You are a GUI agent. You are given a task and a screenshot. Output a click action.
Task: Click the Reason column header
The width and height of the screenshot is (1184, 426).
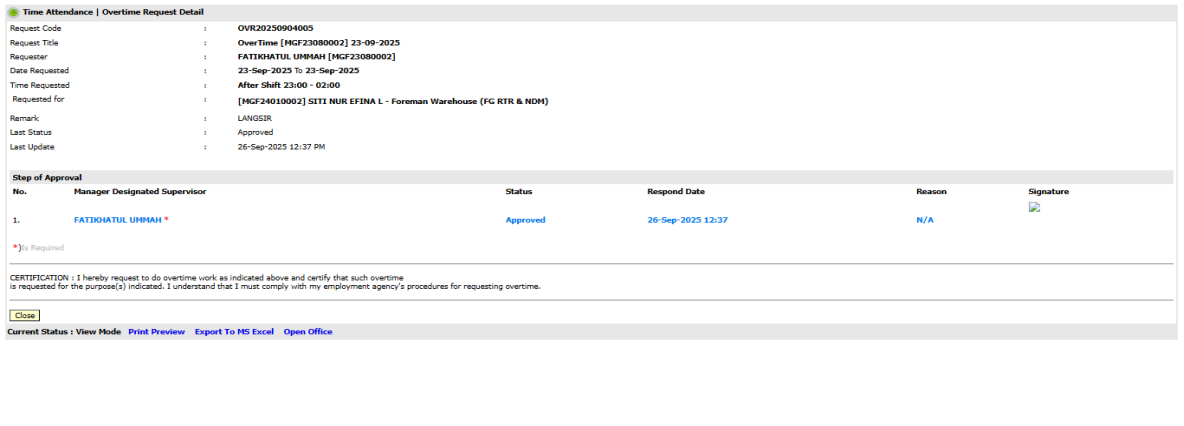coord(931,191)
